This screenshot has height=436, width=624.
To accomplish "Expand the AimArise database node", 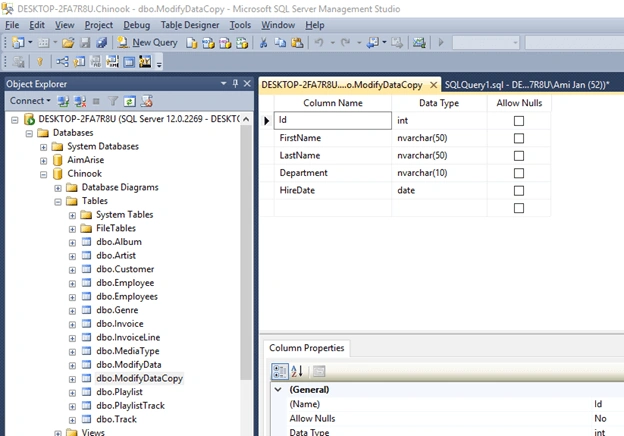I will coord(43,161).
